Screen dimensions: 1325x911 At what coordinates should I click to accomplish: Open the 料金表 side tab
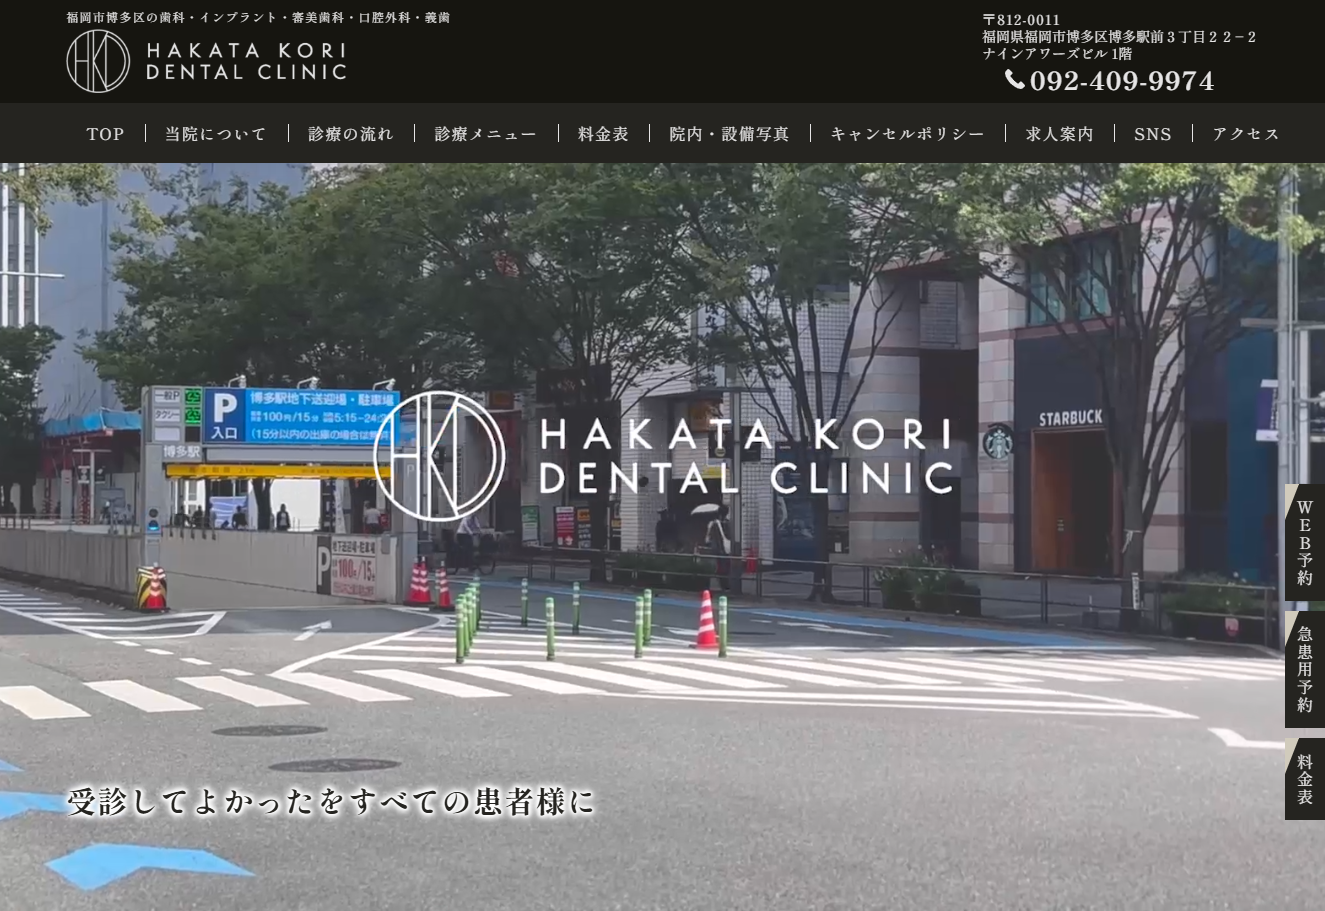click(1305, 779)
